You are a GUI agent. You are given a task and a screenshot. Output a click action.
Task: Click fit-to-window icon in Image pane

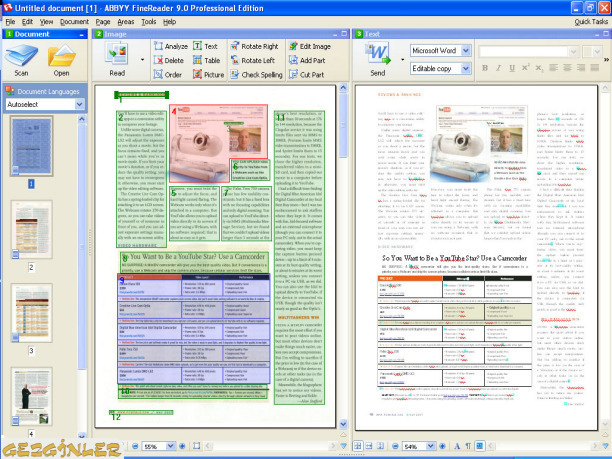pyautogui.click(x=197, y=446)
